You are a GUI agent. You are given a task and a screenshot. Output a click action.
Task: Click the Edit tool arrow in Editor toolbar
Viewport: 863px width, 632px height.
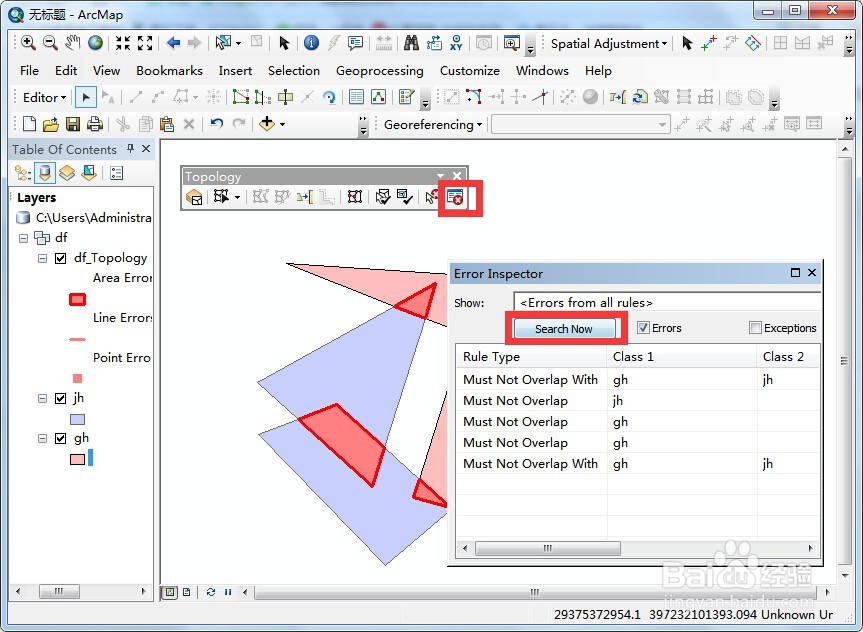pos(86,97)
